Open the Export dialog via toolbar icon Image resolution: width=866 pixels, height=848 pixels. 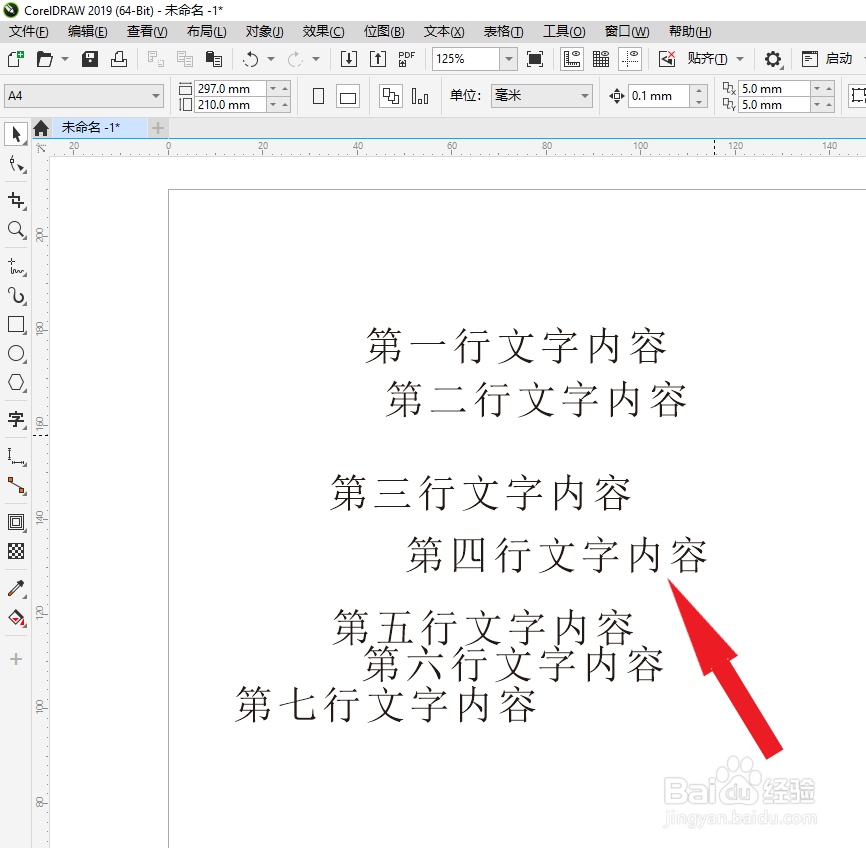[x=378, y=58]
